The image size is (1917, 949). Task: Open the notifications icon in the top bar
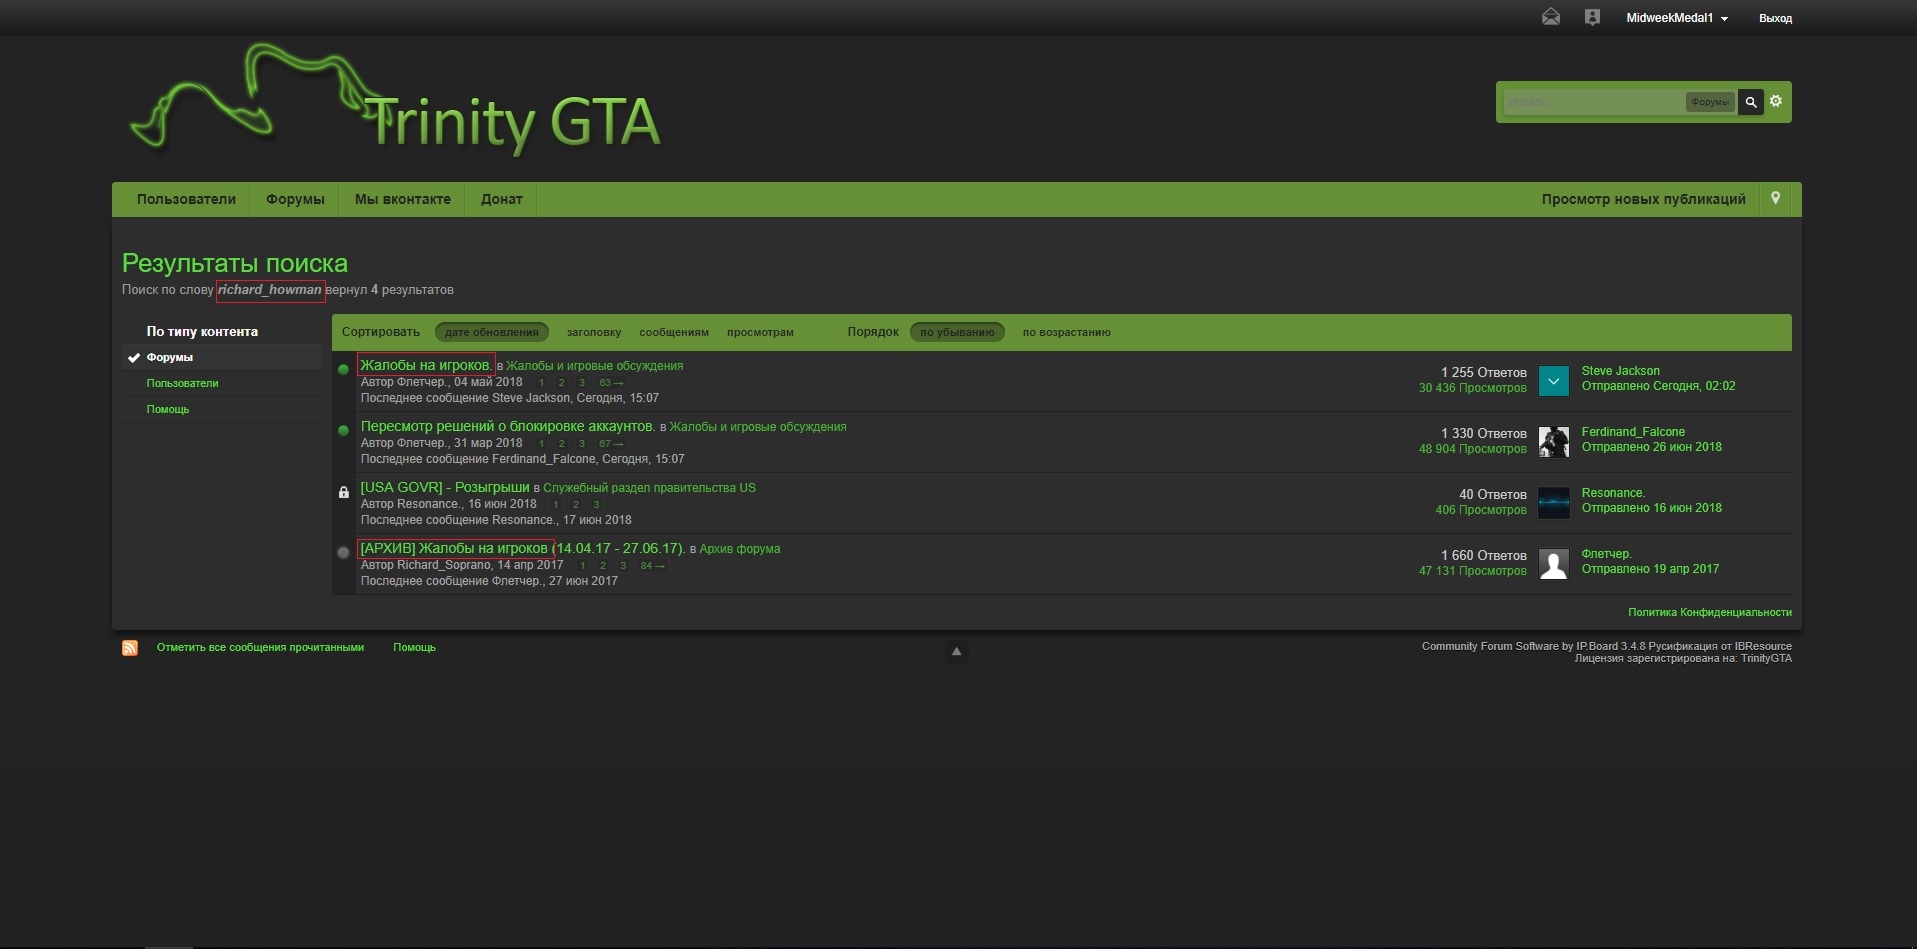coord(1592,17)
